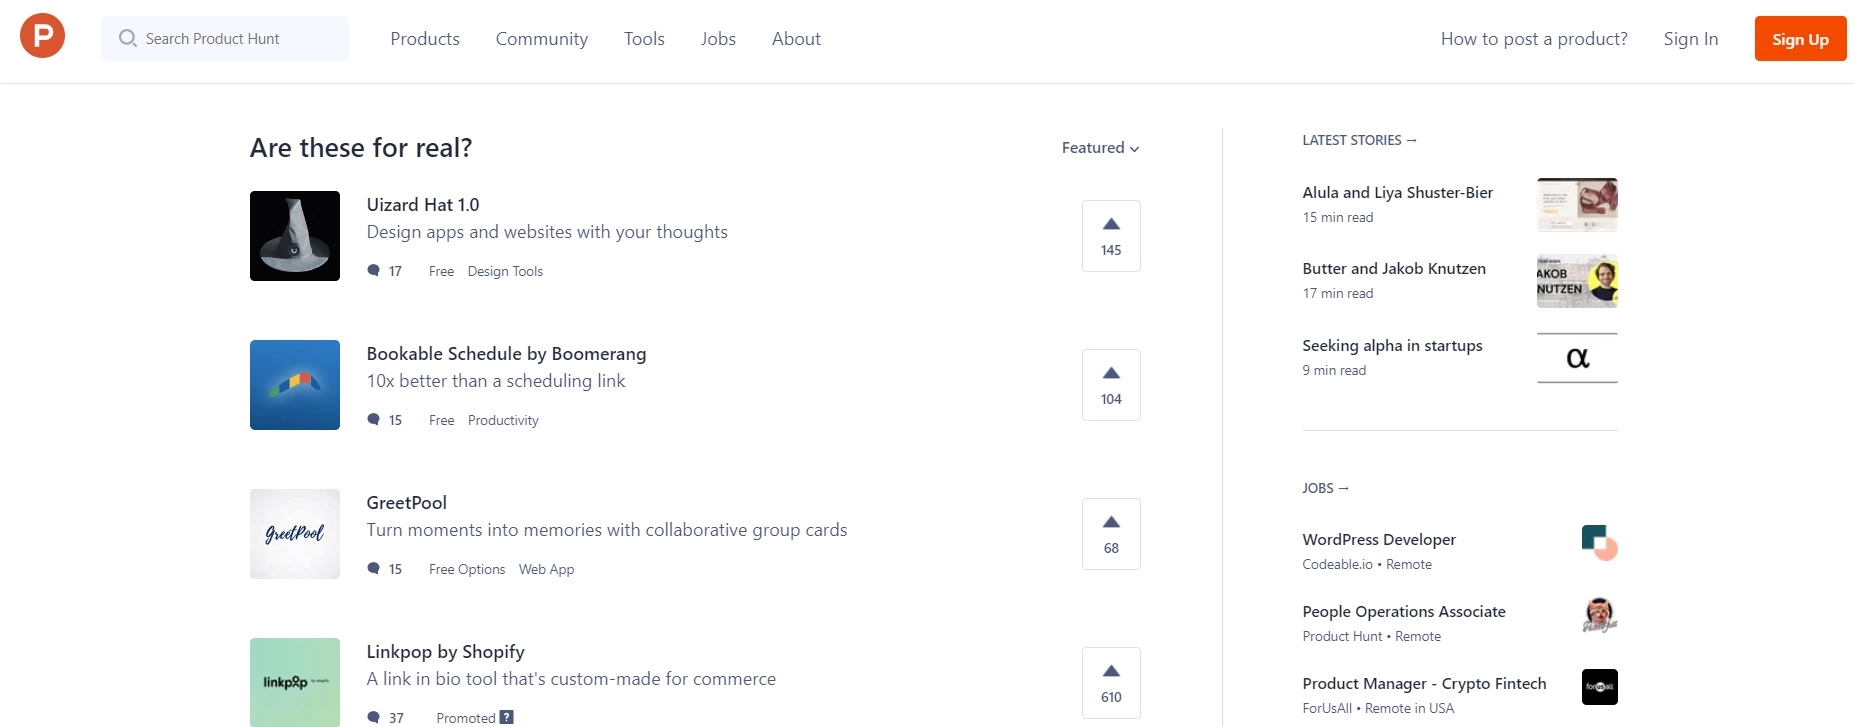1855x727 pixels.
Task: Open the Featured sorting dropdown
Action: click(1098, 147)
